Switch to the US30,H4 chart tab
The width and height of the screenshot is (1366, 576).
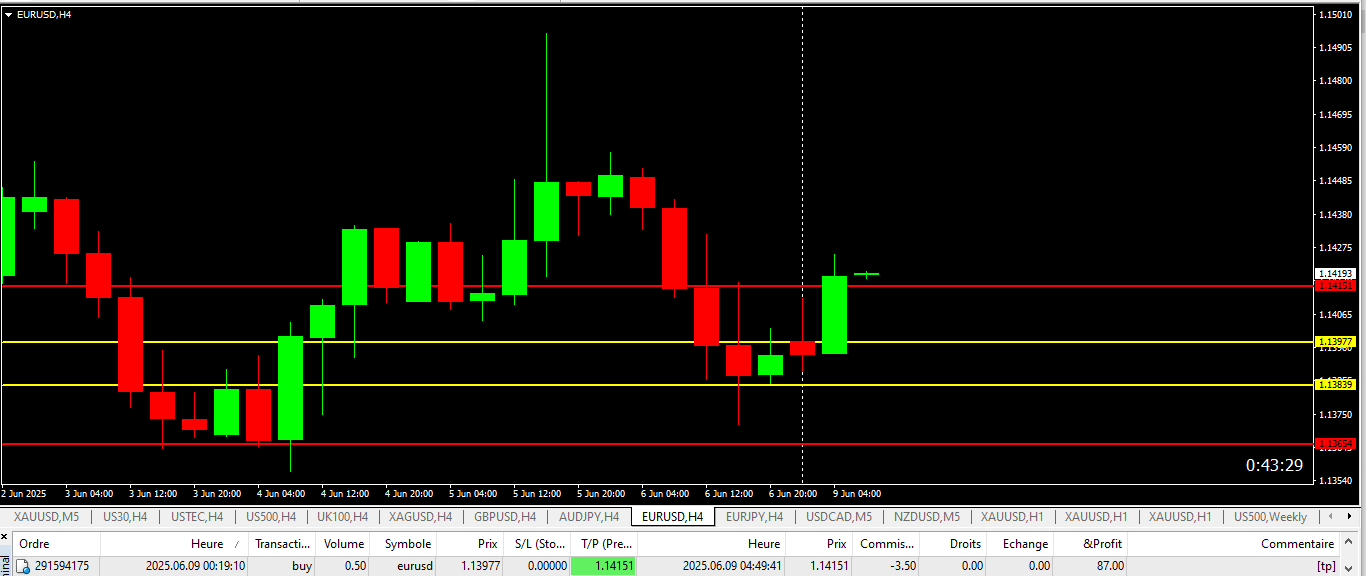(x=125, y=517)
